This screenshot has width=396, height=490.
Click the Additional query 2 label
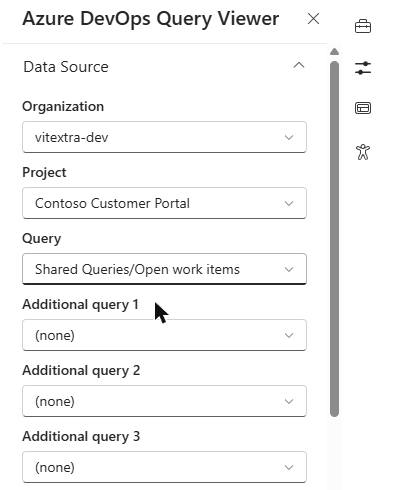81,371
